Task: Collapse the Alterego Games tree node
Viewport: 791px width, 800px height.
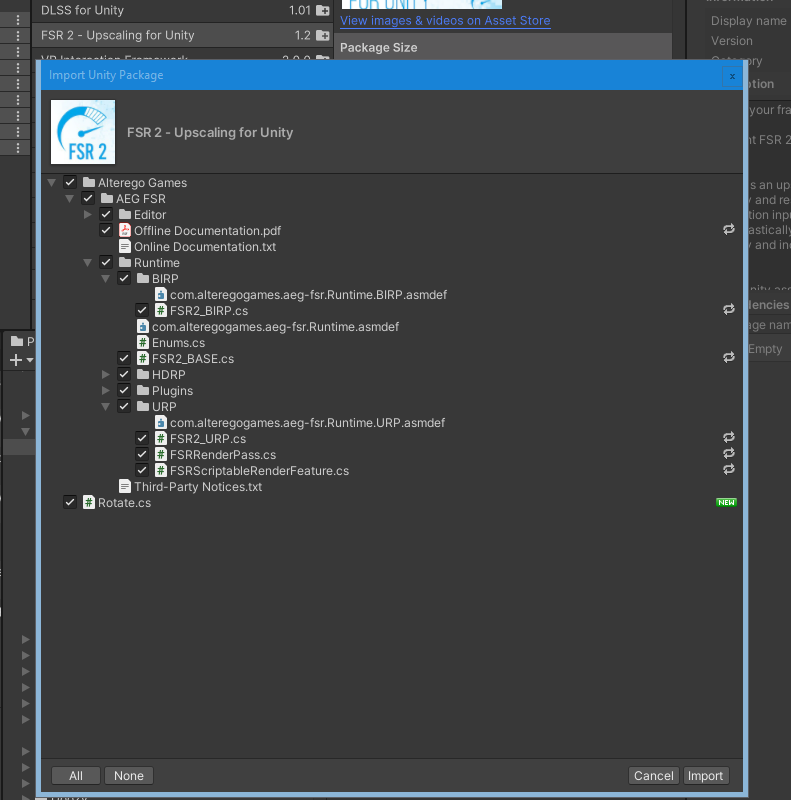Action: 52,182
